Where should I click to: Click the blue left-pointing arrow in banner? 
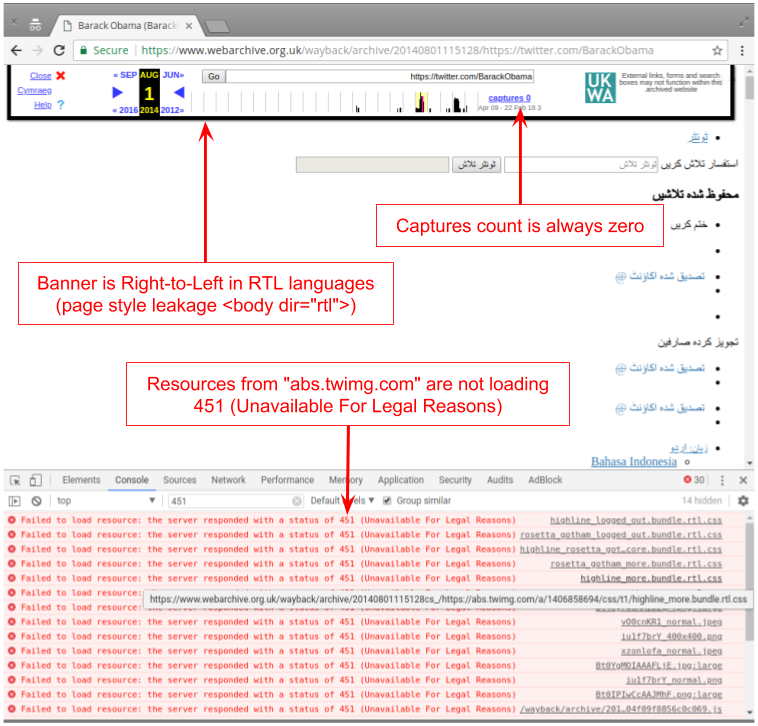click(179, 92)
